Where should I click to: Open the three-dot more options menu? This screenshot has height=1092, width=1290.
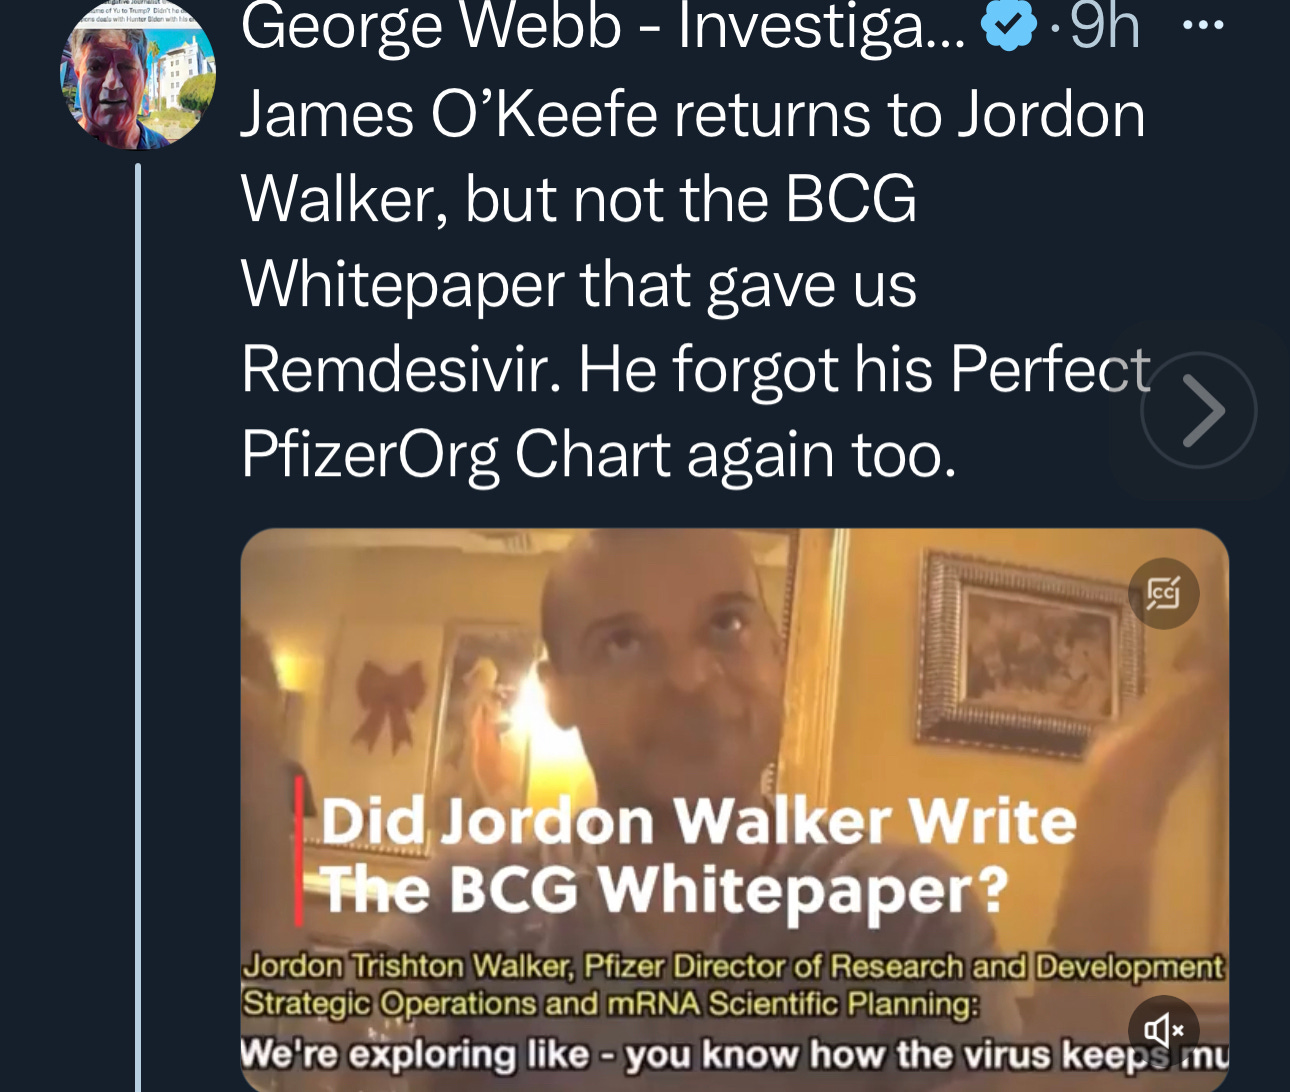click(1203, 27)
